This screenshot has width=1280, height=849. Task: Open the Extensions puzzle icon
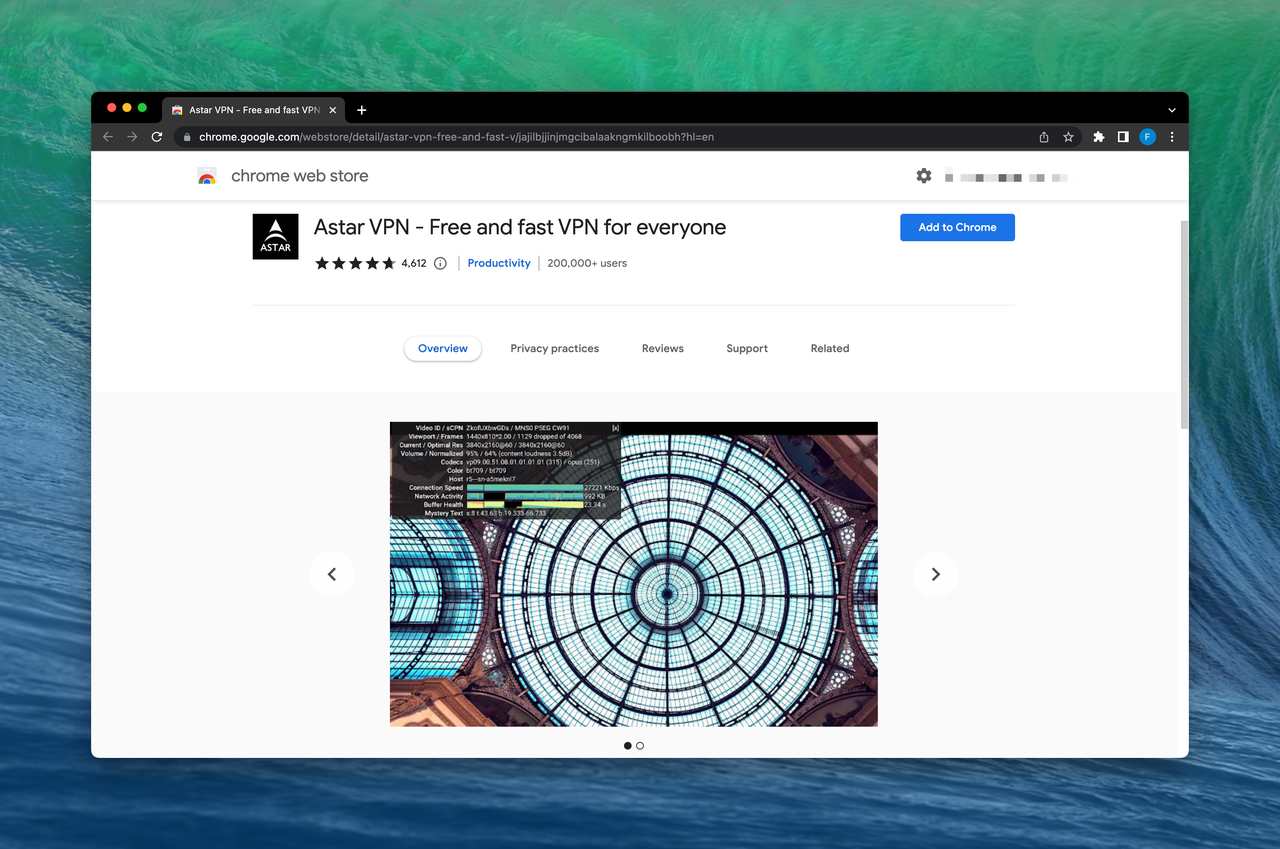pyautogui.click(x=1099, y=137)
